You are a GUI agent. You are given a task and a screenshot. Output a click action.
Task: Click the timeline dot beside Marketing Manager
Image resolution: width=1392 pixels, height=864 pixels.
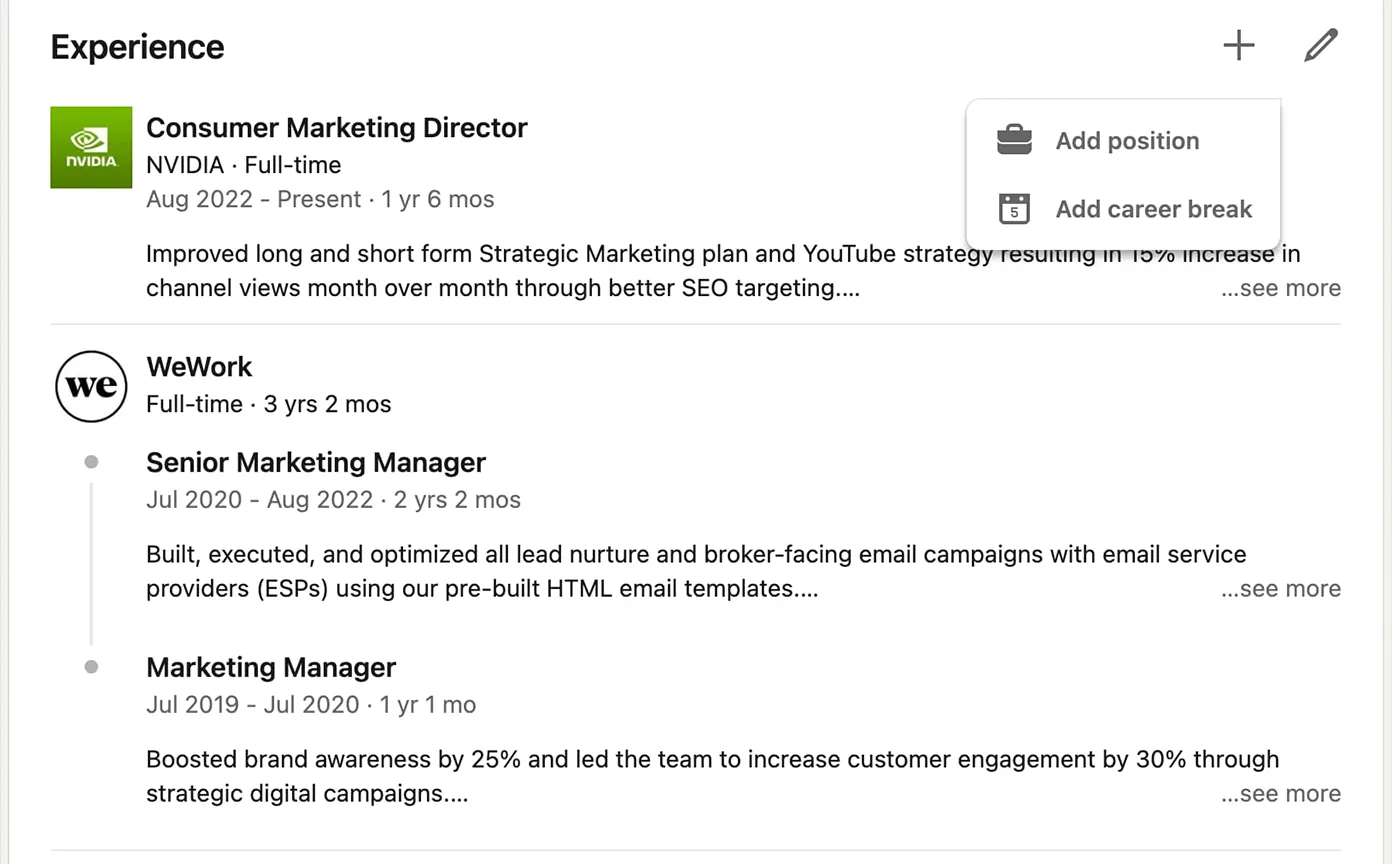[x=91, y=667]
